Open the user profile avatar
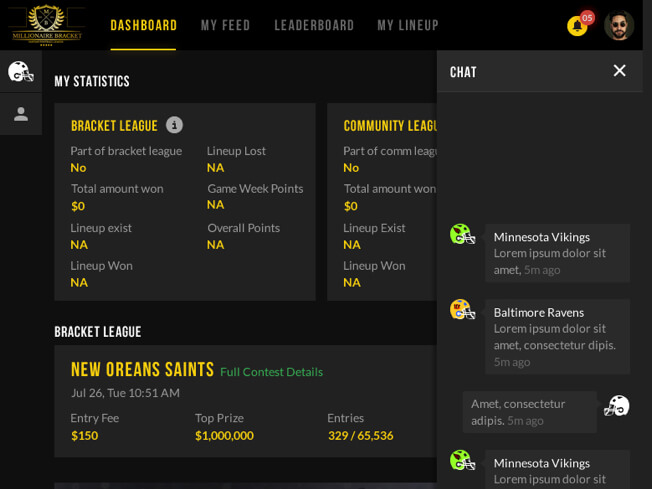 [x=619, y=25]
